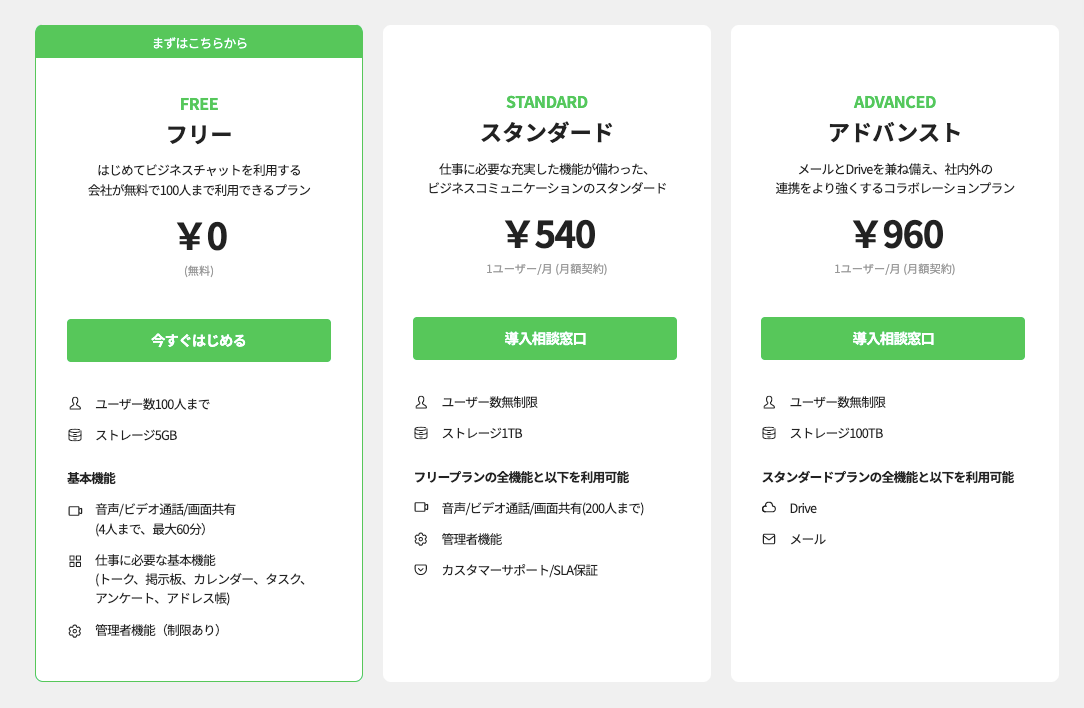
Task: Select the FREE plan heading
Action: tap(198, 102)
